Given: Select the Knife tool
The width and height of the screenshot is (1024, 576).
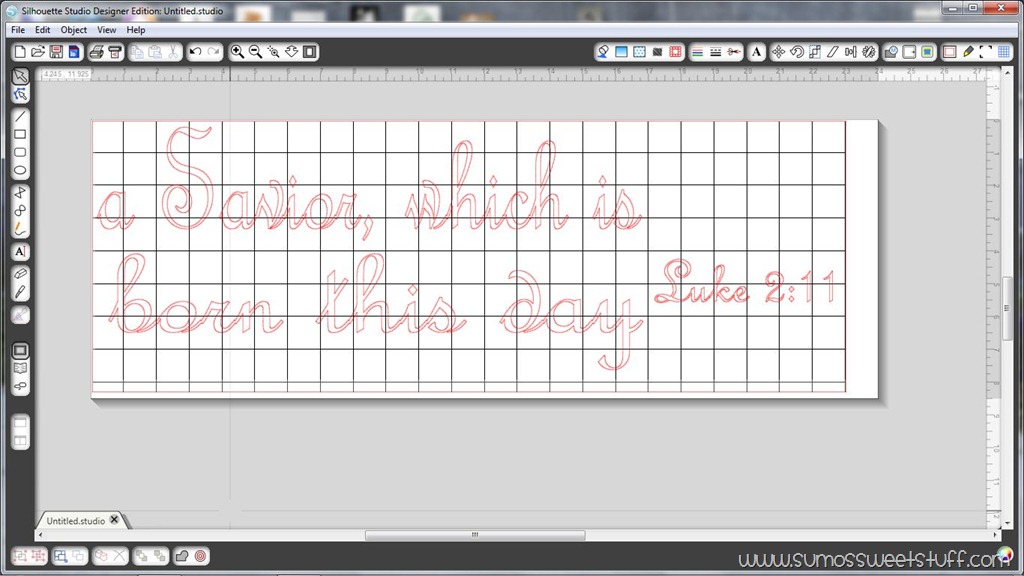Looking at the screenshot, I should tap(20, 292).
